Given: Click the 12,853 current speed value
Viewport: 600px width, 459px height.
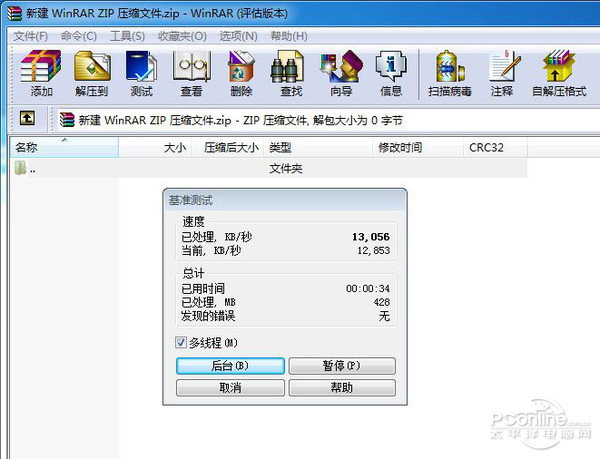Looking at the screenshot, I should 373,251.
